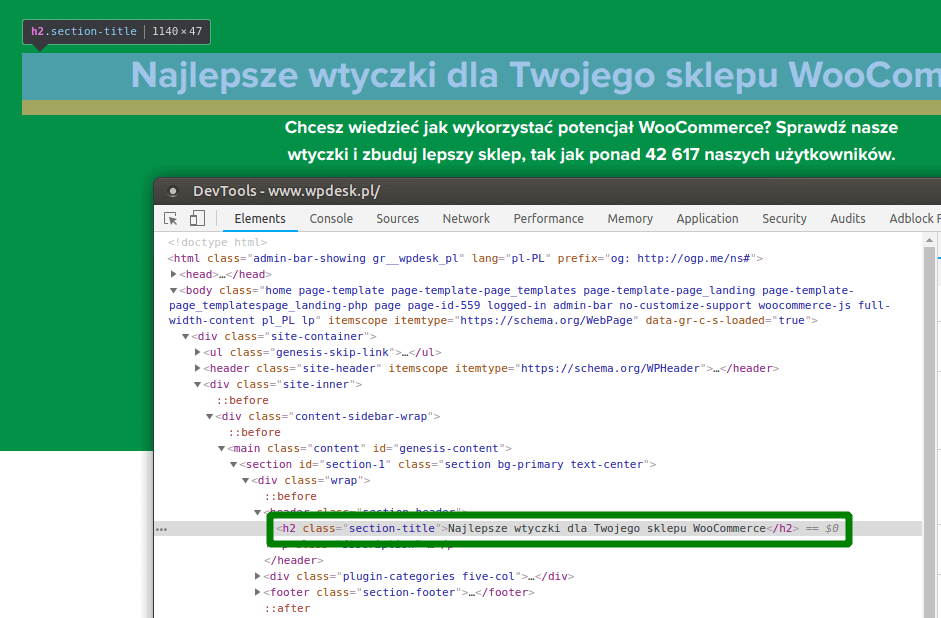Viewport: 941px width, 618px height.
Task: Switch to the Security tab
Action: pos(784,218)
